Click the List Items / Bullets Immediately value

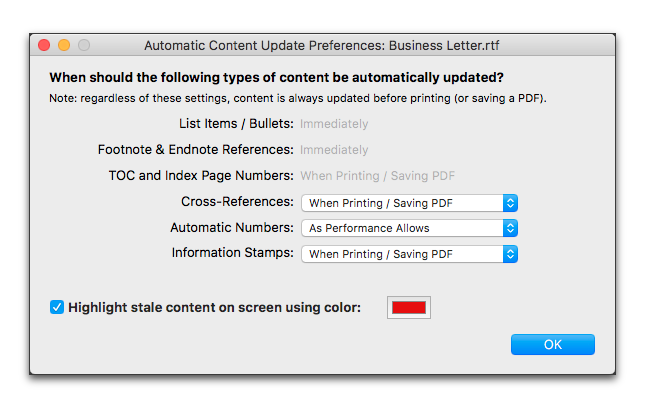[x=334, y=124]
